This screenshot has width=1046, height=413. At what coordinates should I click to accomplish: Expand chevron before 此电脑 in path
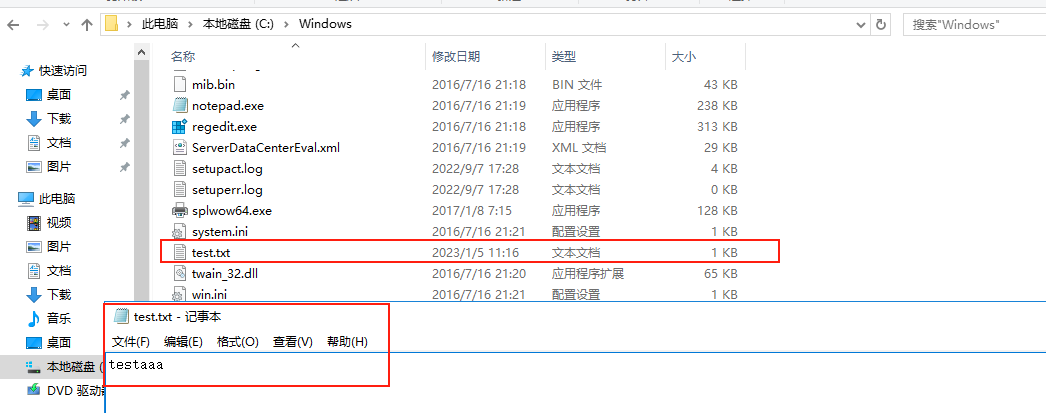[129, 25]
